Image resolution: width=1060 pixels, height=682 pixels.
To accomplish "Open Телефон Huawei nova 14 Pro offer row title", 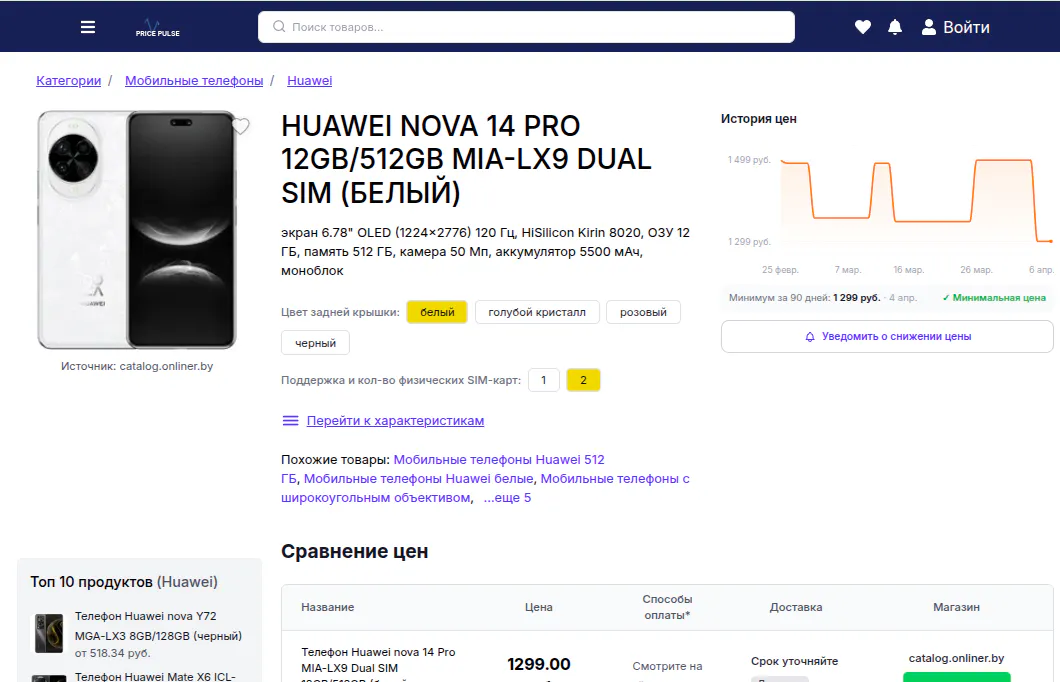I will [x=379, y=664].
